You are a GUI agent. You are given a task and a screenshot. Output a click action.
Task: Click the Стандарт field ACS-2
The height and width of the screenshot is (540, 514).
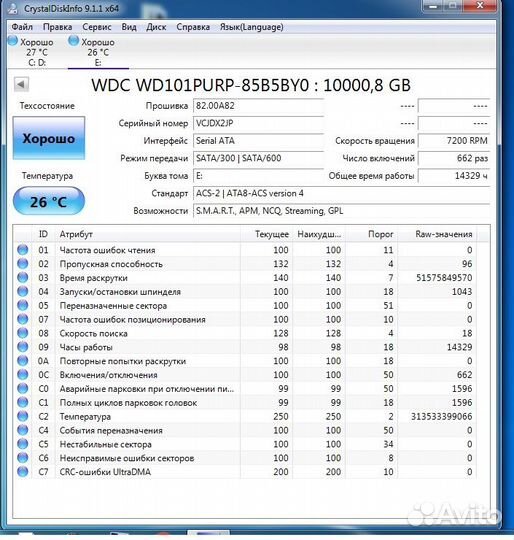tap(342, 194)
